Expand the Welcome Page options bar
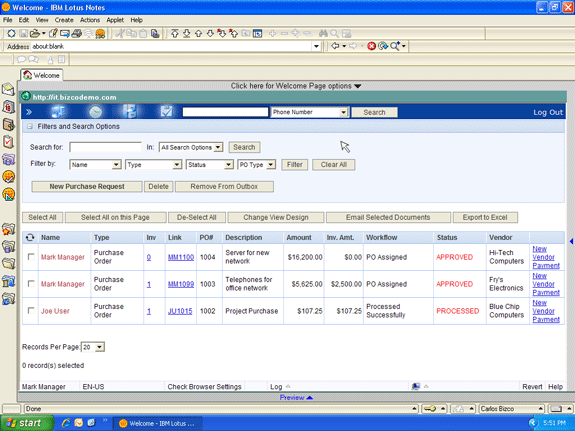Image resolution: width=575 pixels, height=431 pixels. point(296,86)
